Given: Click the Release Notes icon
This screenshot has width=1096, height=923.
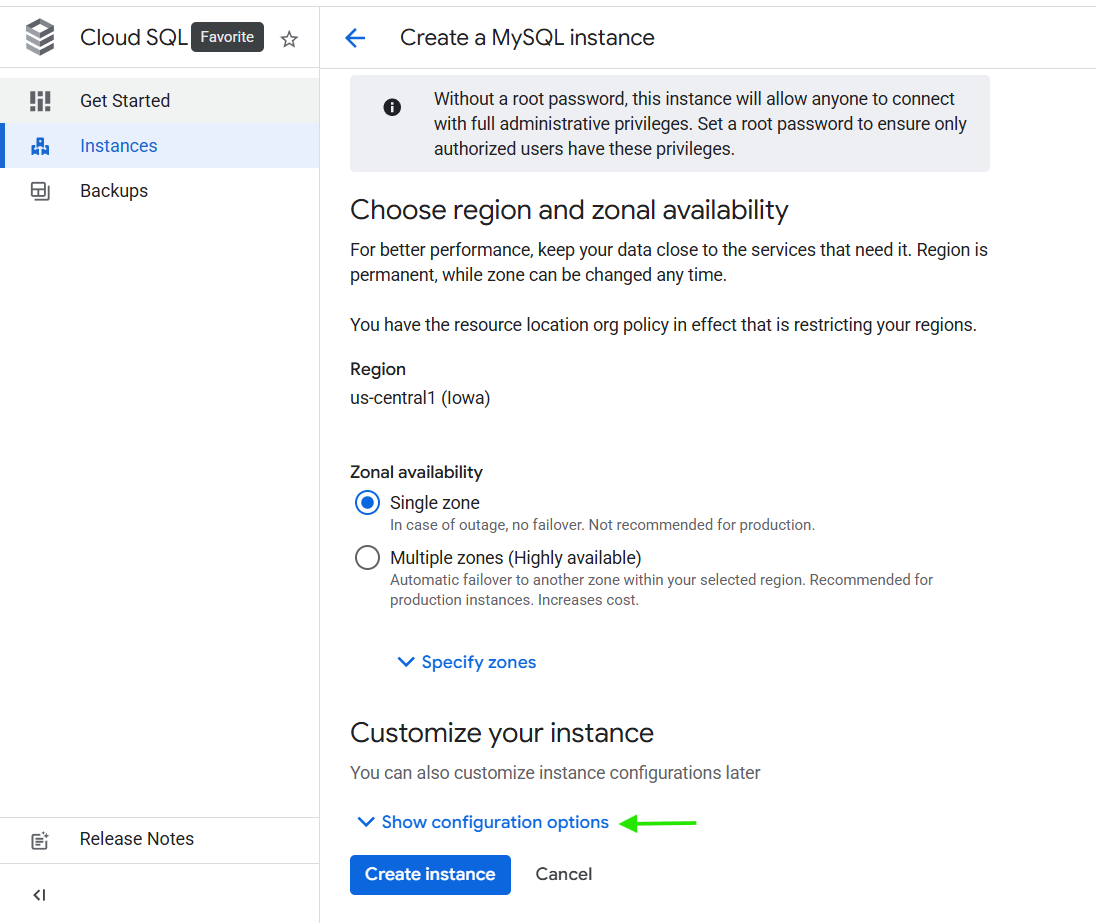Looking at the screenshot, I should [x=40, y=840].
